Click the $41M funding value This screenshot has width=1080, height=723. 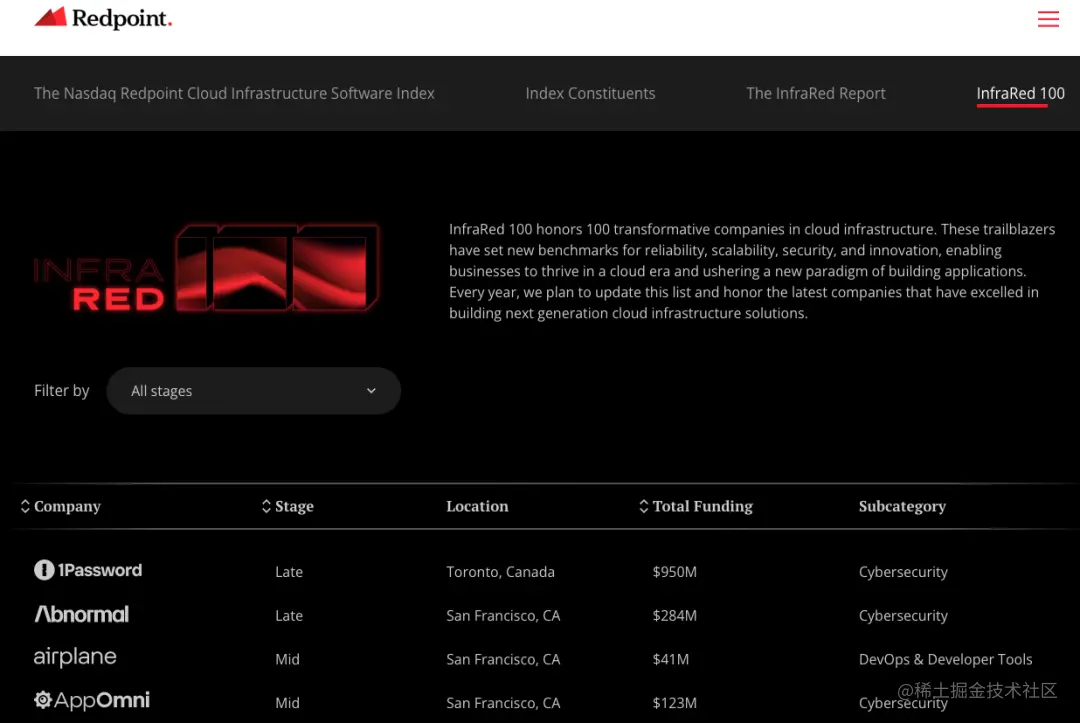pos(670,659)
